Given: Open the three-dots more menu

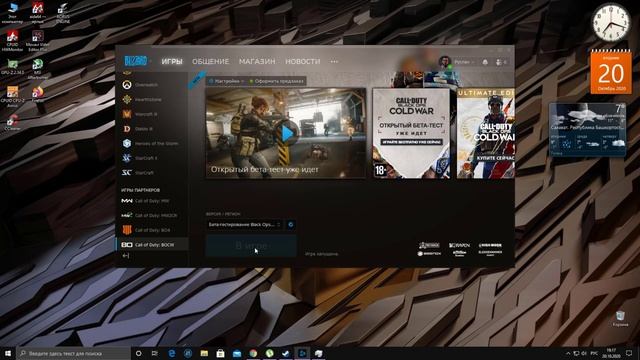Looking at the screenshot, I should pyautogui.click(x=334, y=62).
